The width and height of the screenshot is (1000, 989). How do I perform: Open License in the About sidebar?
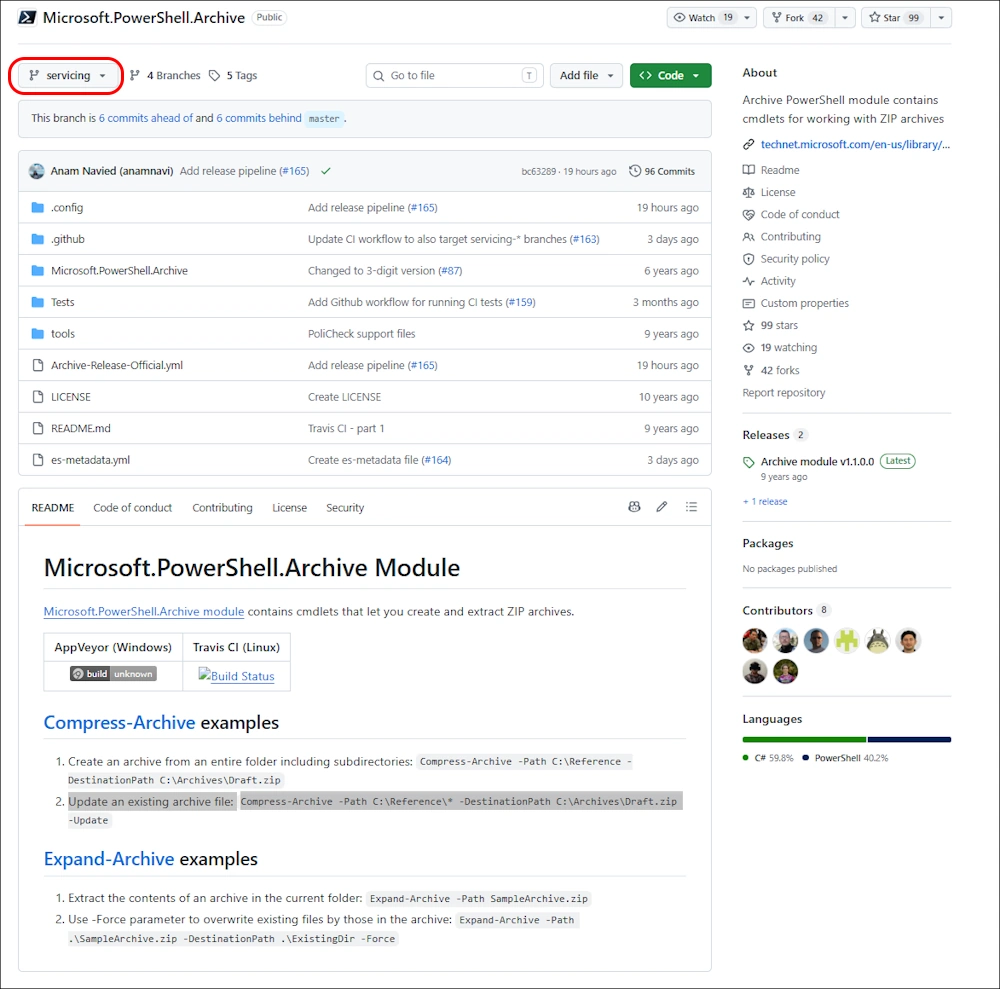(x=768, y=192)
